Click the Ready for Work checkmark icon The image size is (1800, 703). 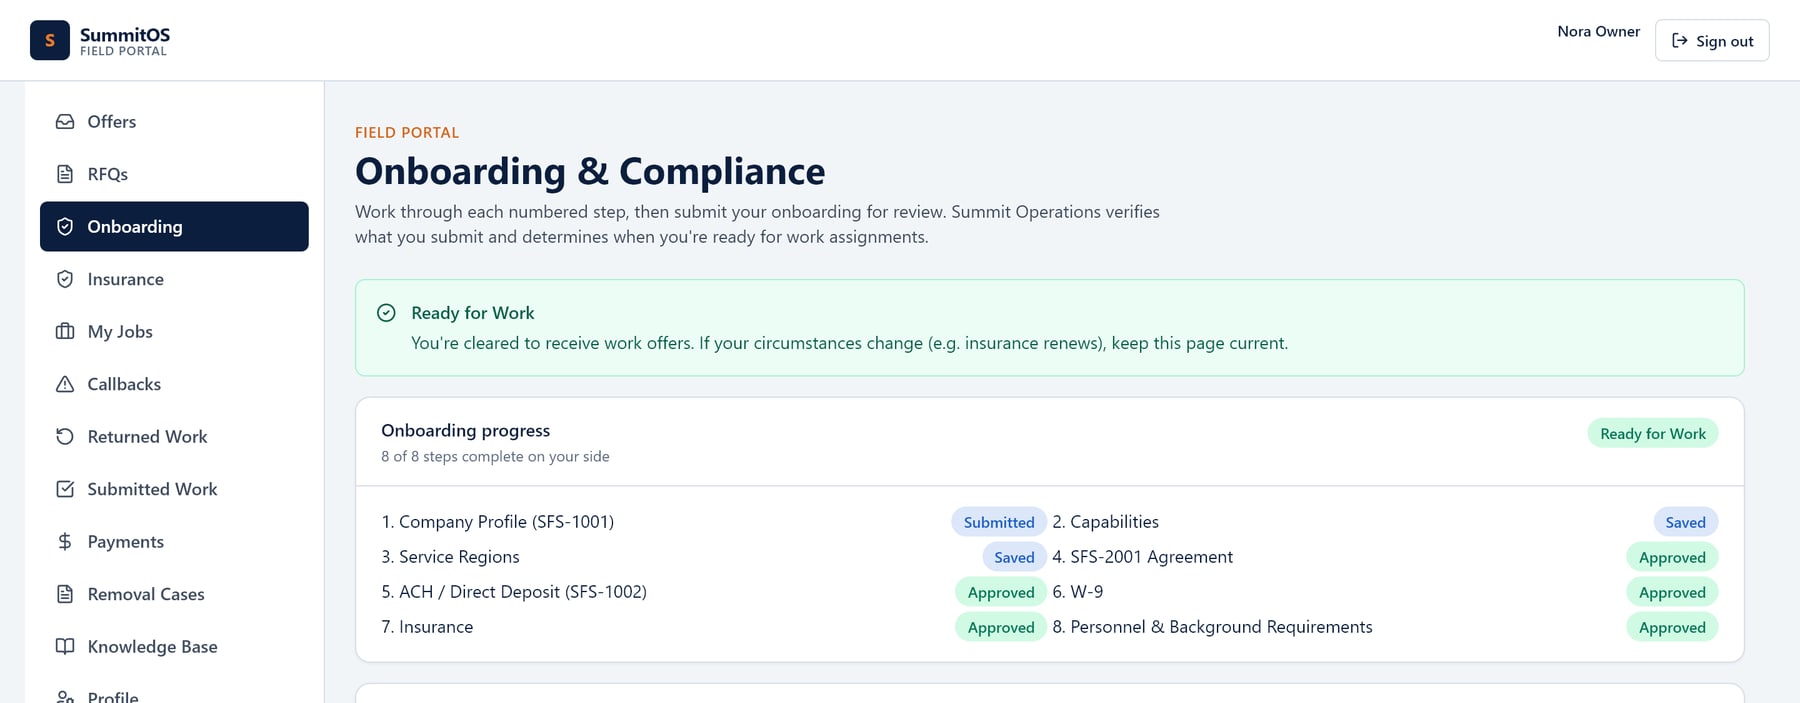[386, 313]
